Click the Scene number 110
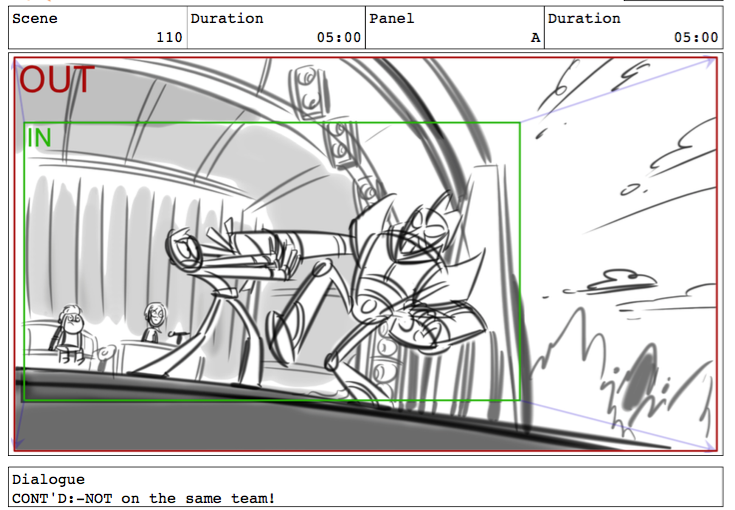The height and width of the screenshot is (510, 735). point(169,37)
